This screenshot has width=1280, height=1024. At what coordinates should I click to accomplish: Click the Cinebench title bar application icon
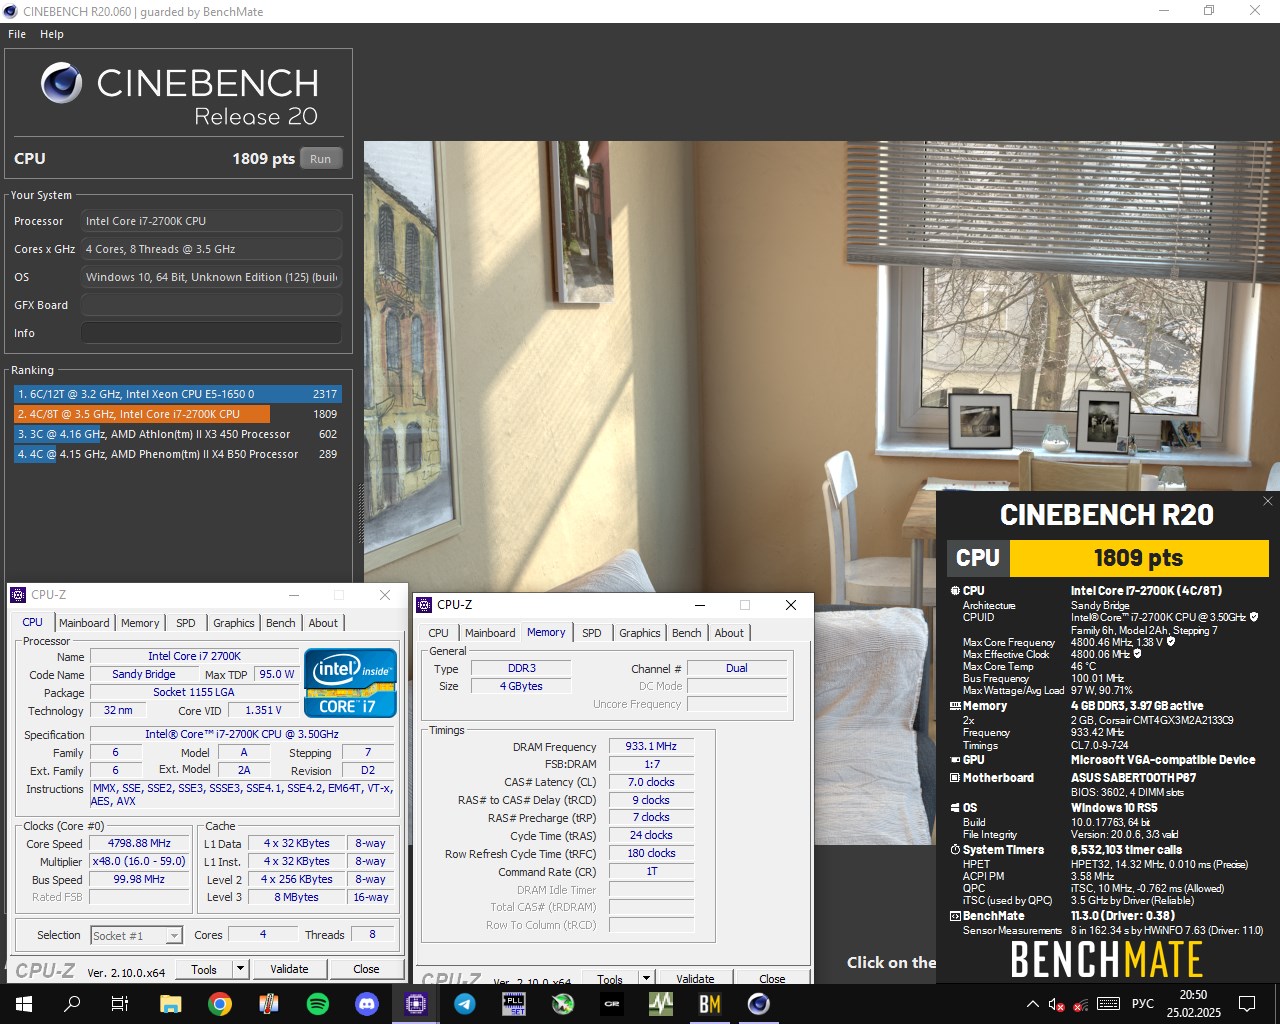pyautogui.click(x=11, y=11)
